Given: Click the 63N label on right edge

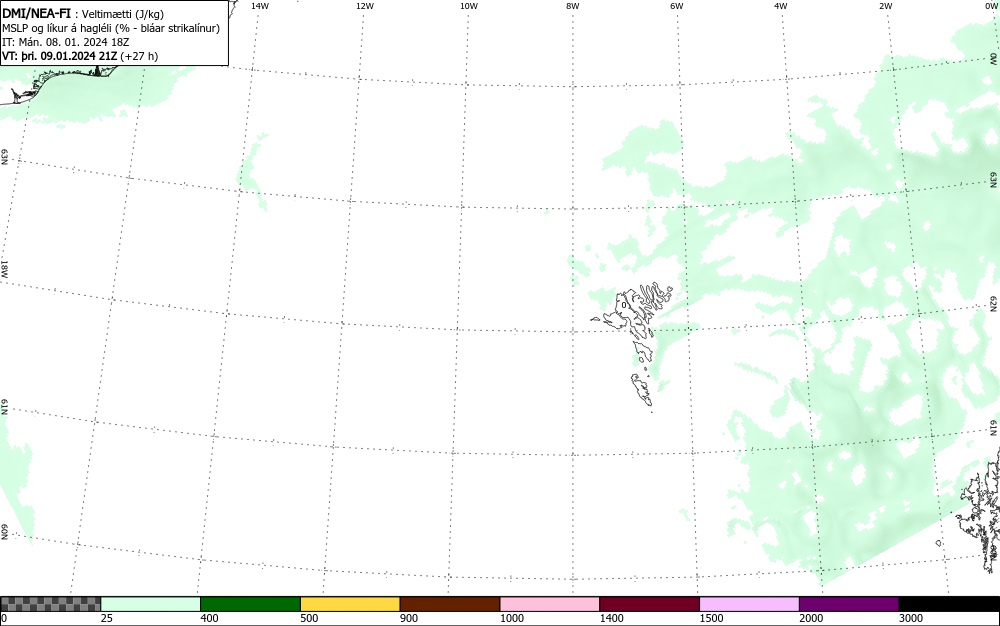Looking at the screenshot, I should coord(994,178).
